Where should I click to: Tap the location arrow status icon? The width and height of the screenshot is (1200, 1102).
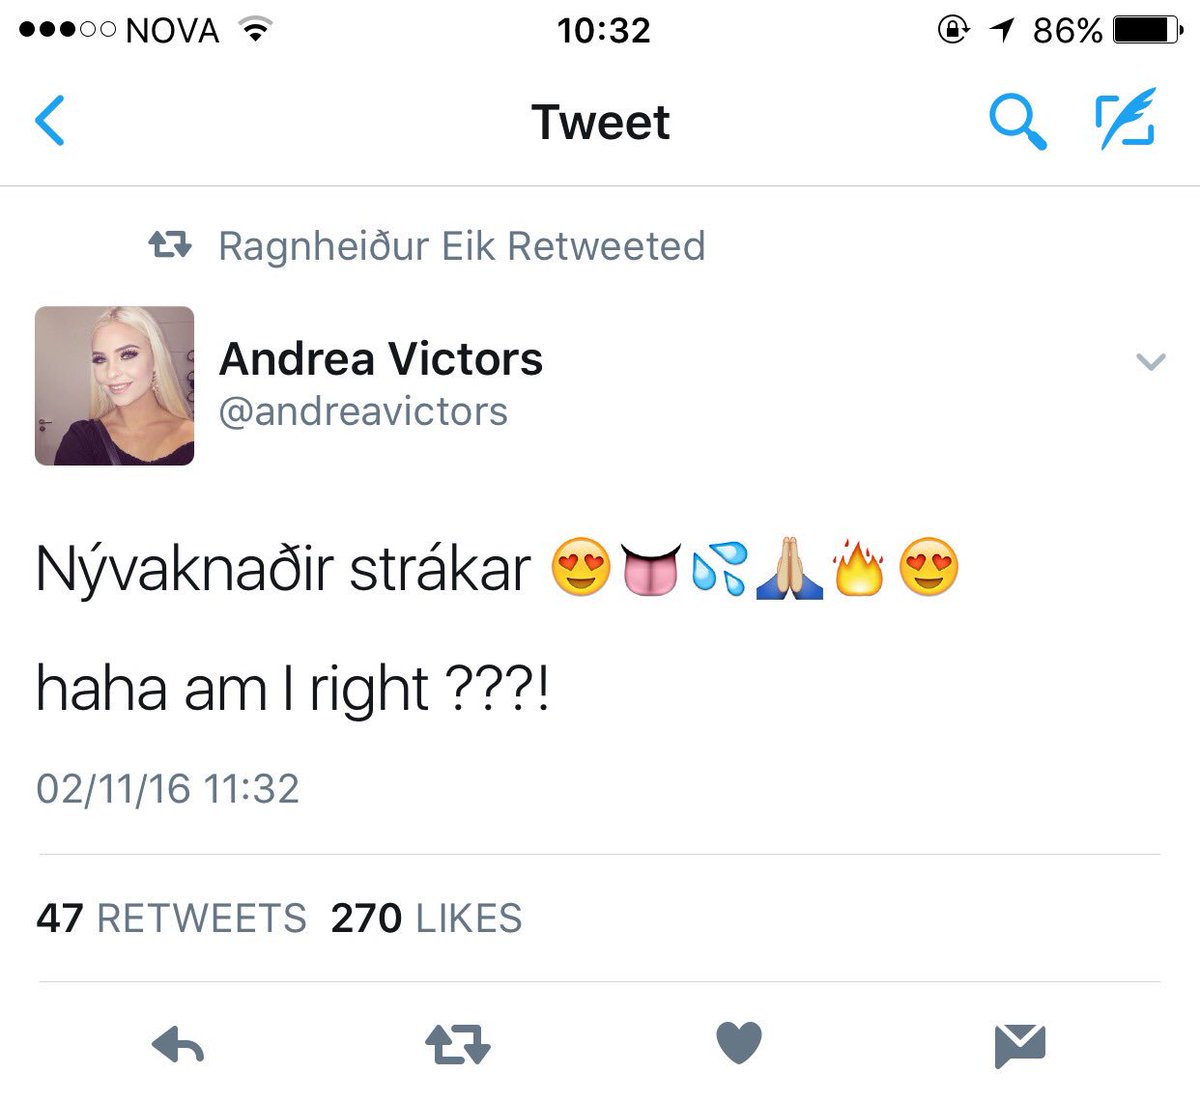[x=1002, y=30]
